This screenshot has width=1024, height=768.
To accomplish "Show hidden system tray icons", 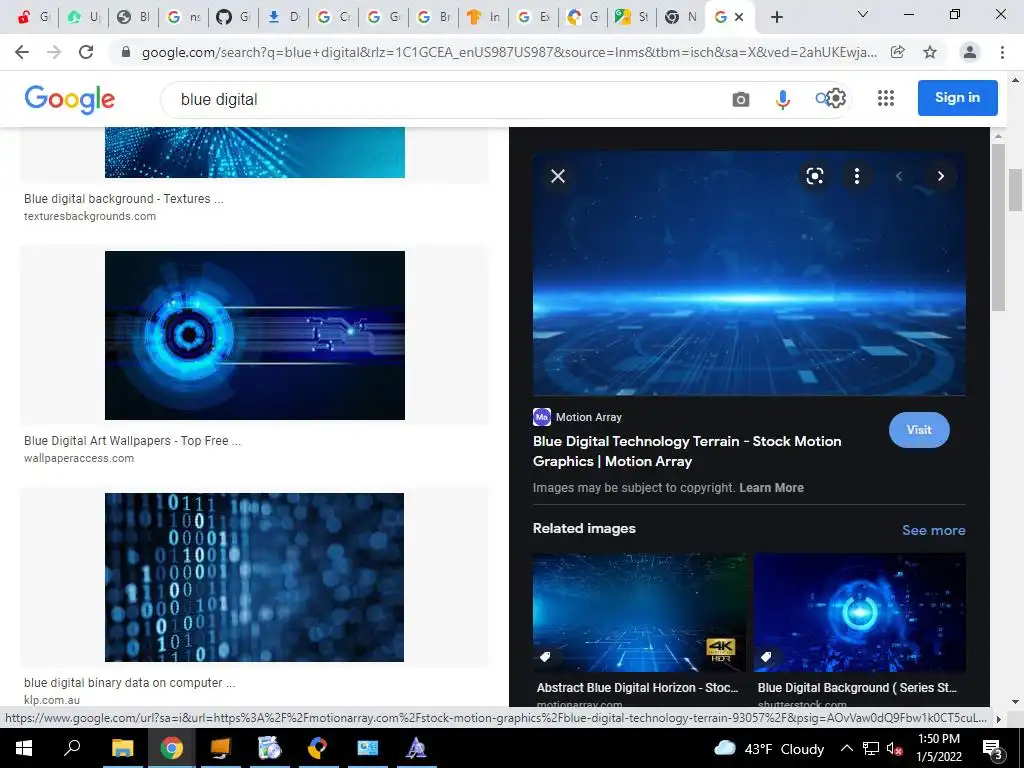I will click(846, 748).
